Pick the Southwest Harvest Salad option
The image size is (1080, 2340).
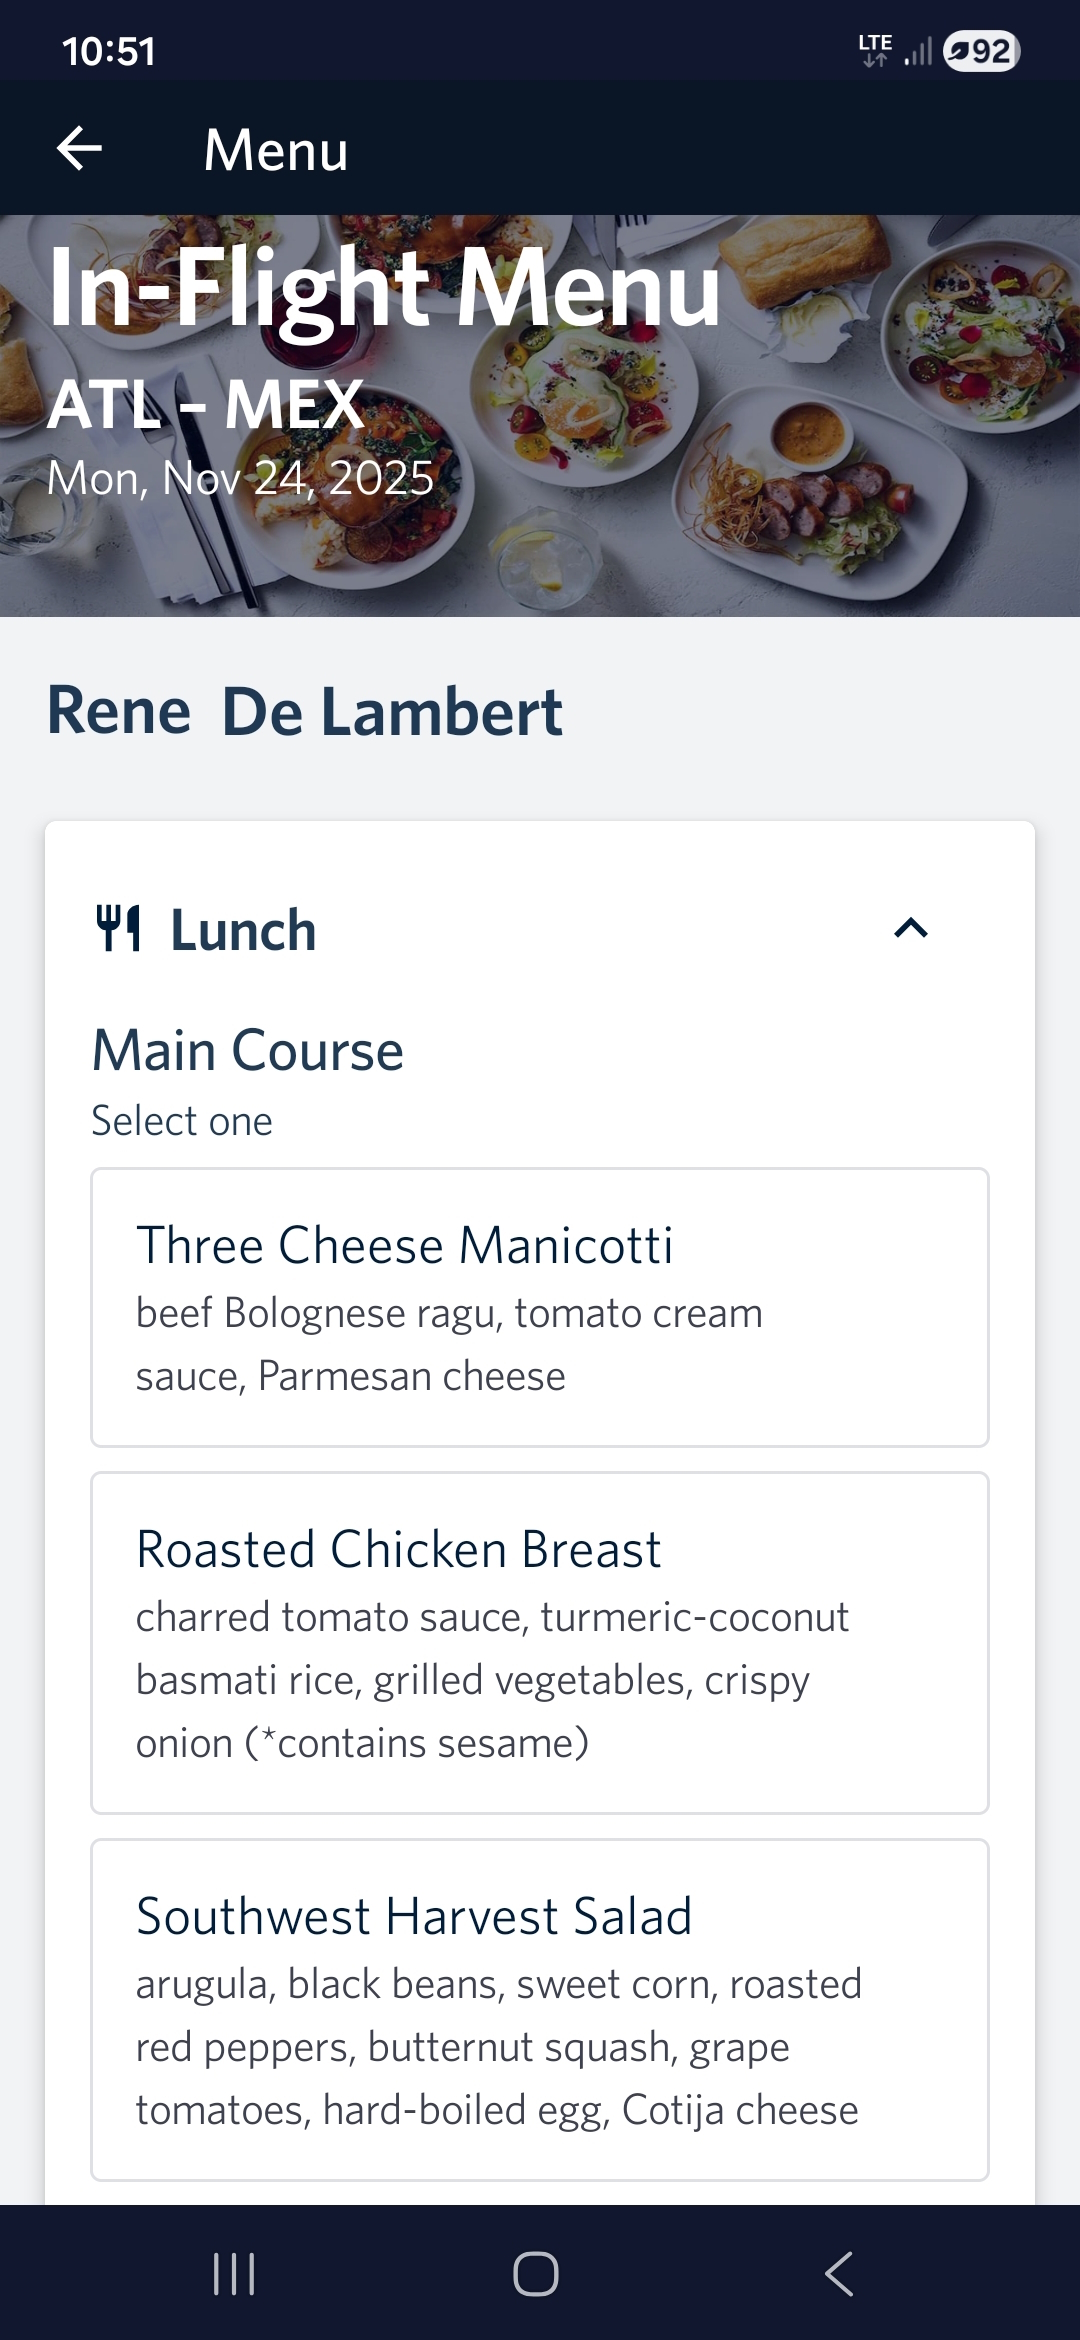[540, 2009]
